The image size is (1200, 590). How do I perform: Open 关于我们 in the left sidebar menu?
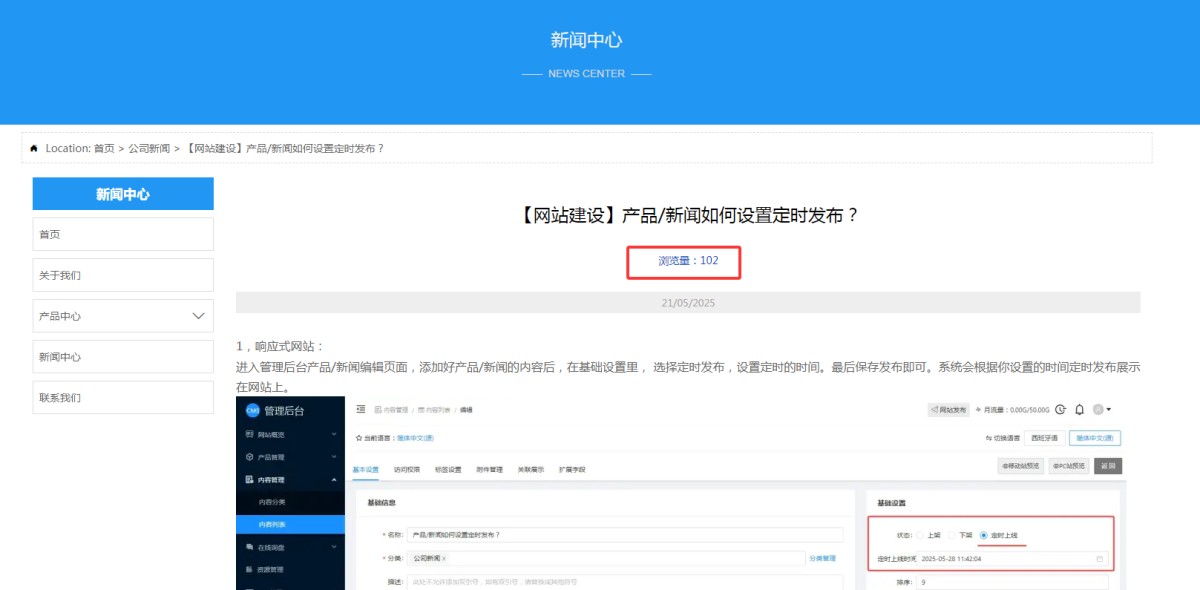click(123, 275)
